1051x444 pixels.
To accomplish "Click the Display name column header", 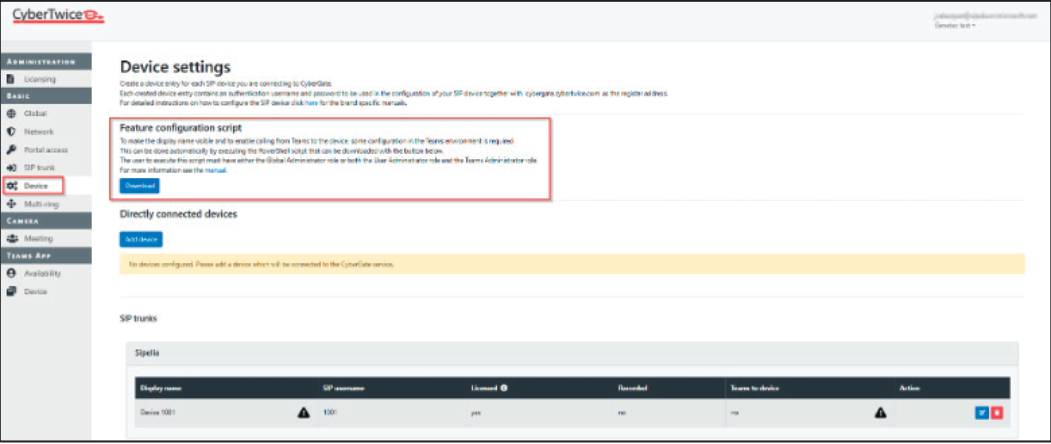I will click(x=161, y=388).
